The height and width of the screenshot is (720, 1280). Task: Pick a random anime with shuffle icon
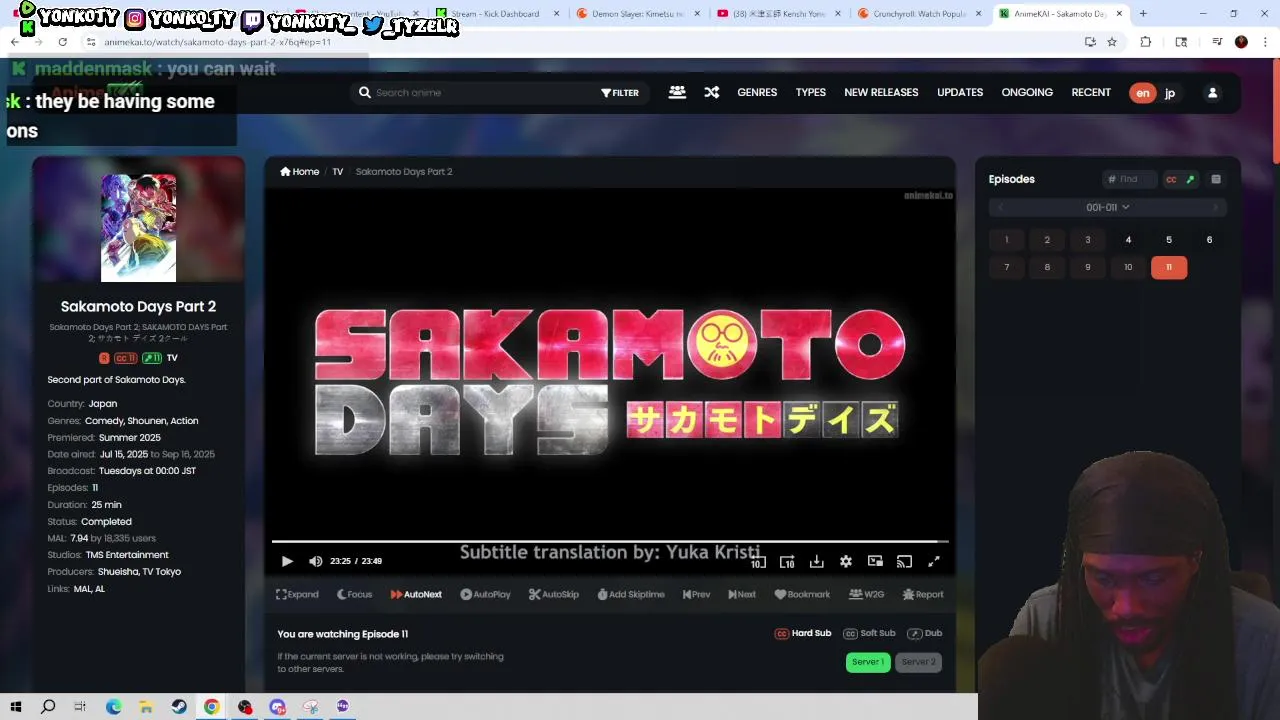pyautogui.click(x=711, y=92)
